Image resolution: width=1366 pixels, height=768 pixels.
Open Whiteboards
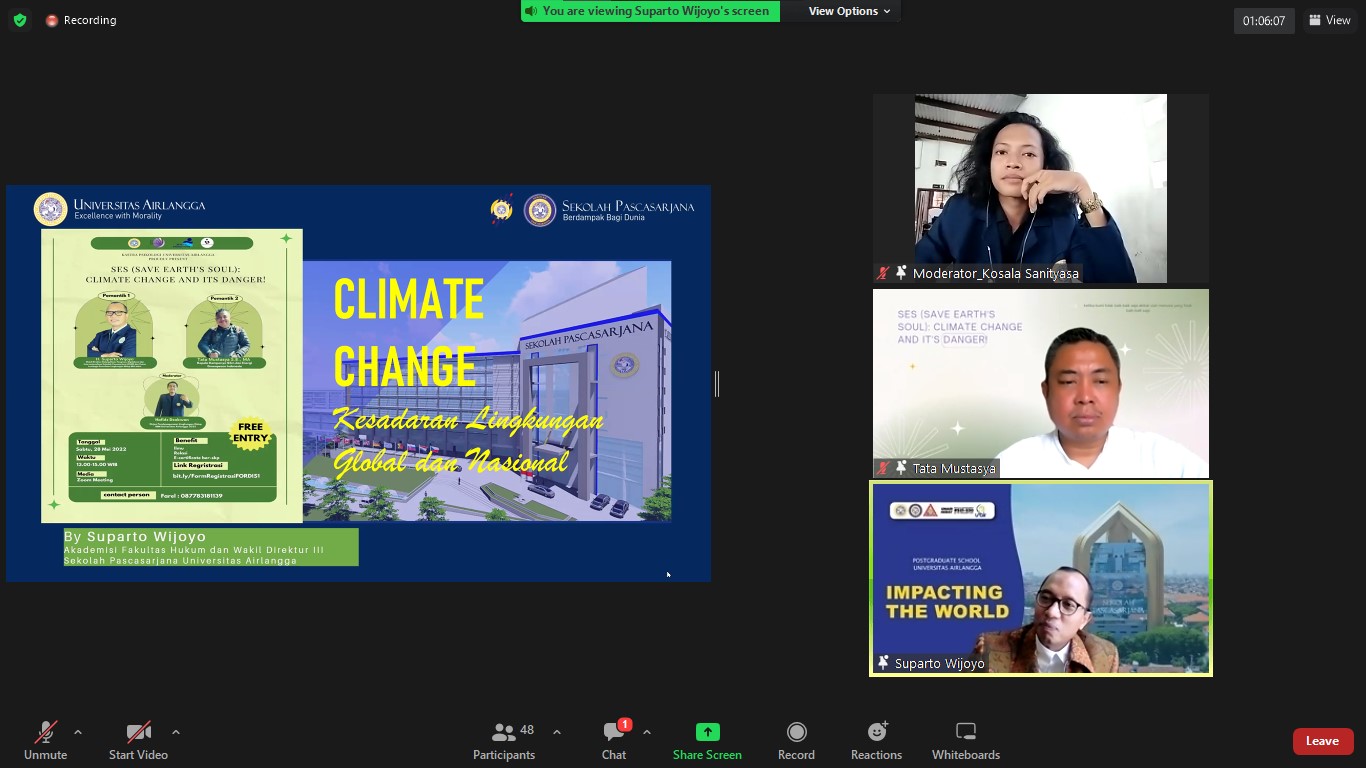tap(965, 741)
